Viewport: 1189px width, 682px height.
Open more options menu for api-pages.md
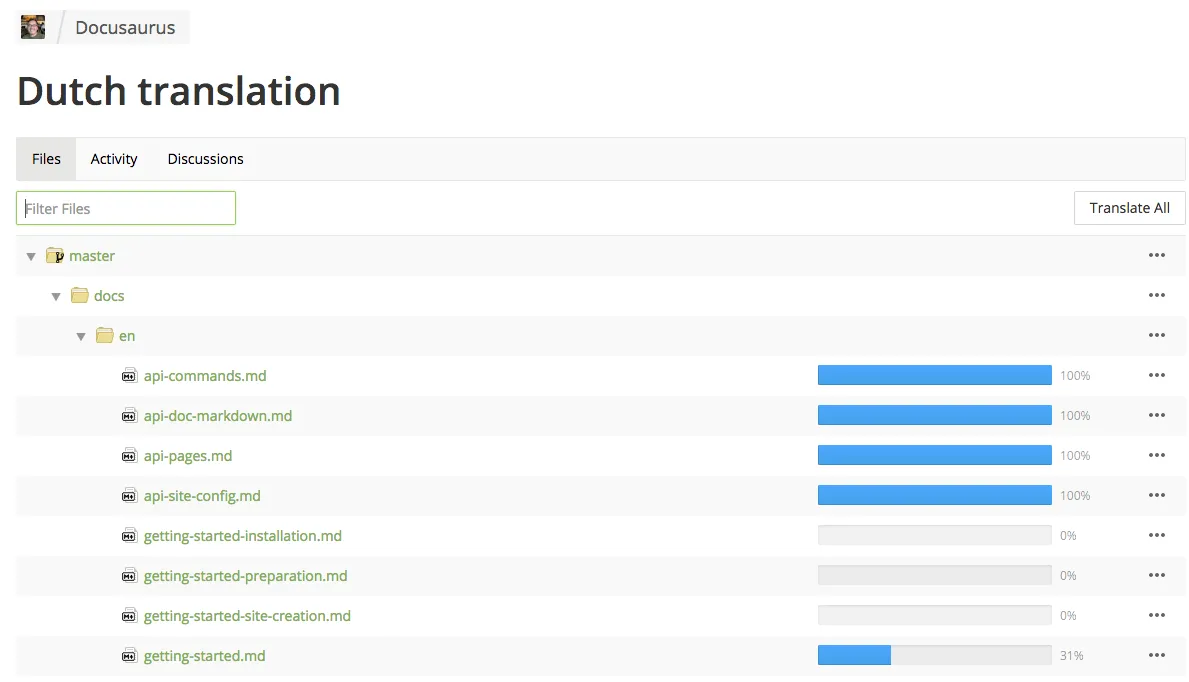1156,455
